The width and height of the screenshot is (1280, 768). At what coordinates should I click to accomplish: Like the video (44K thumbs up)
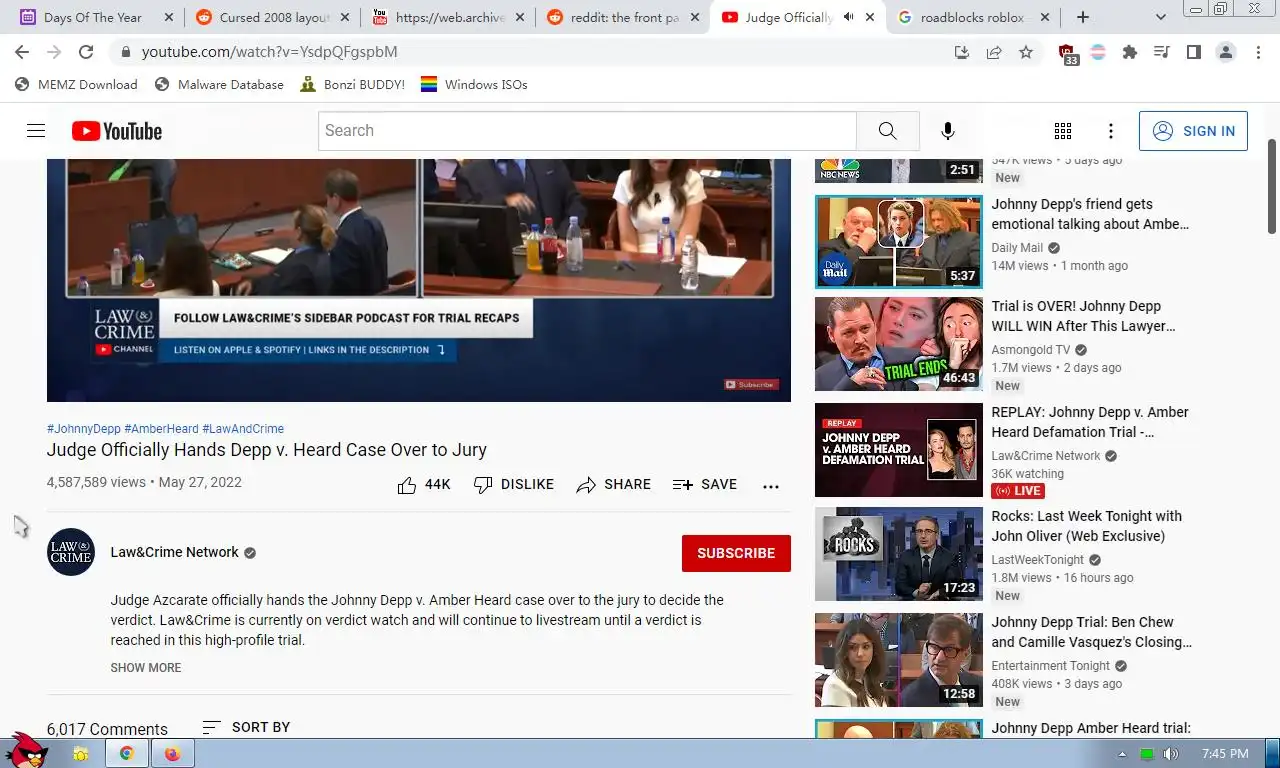coord(424,485)
